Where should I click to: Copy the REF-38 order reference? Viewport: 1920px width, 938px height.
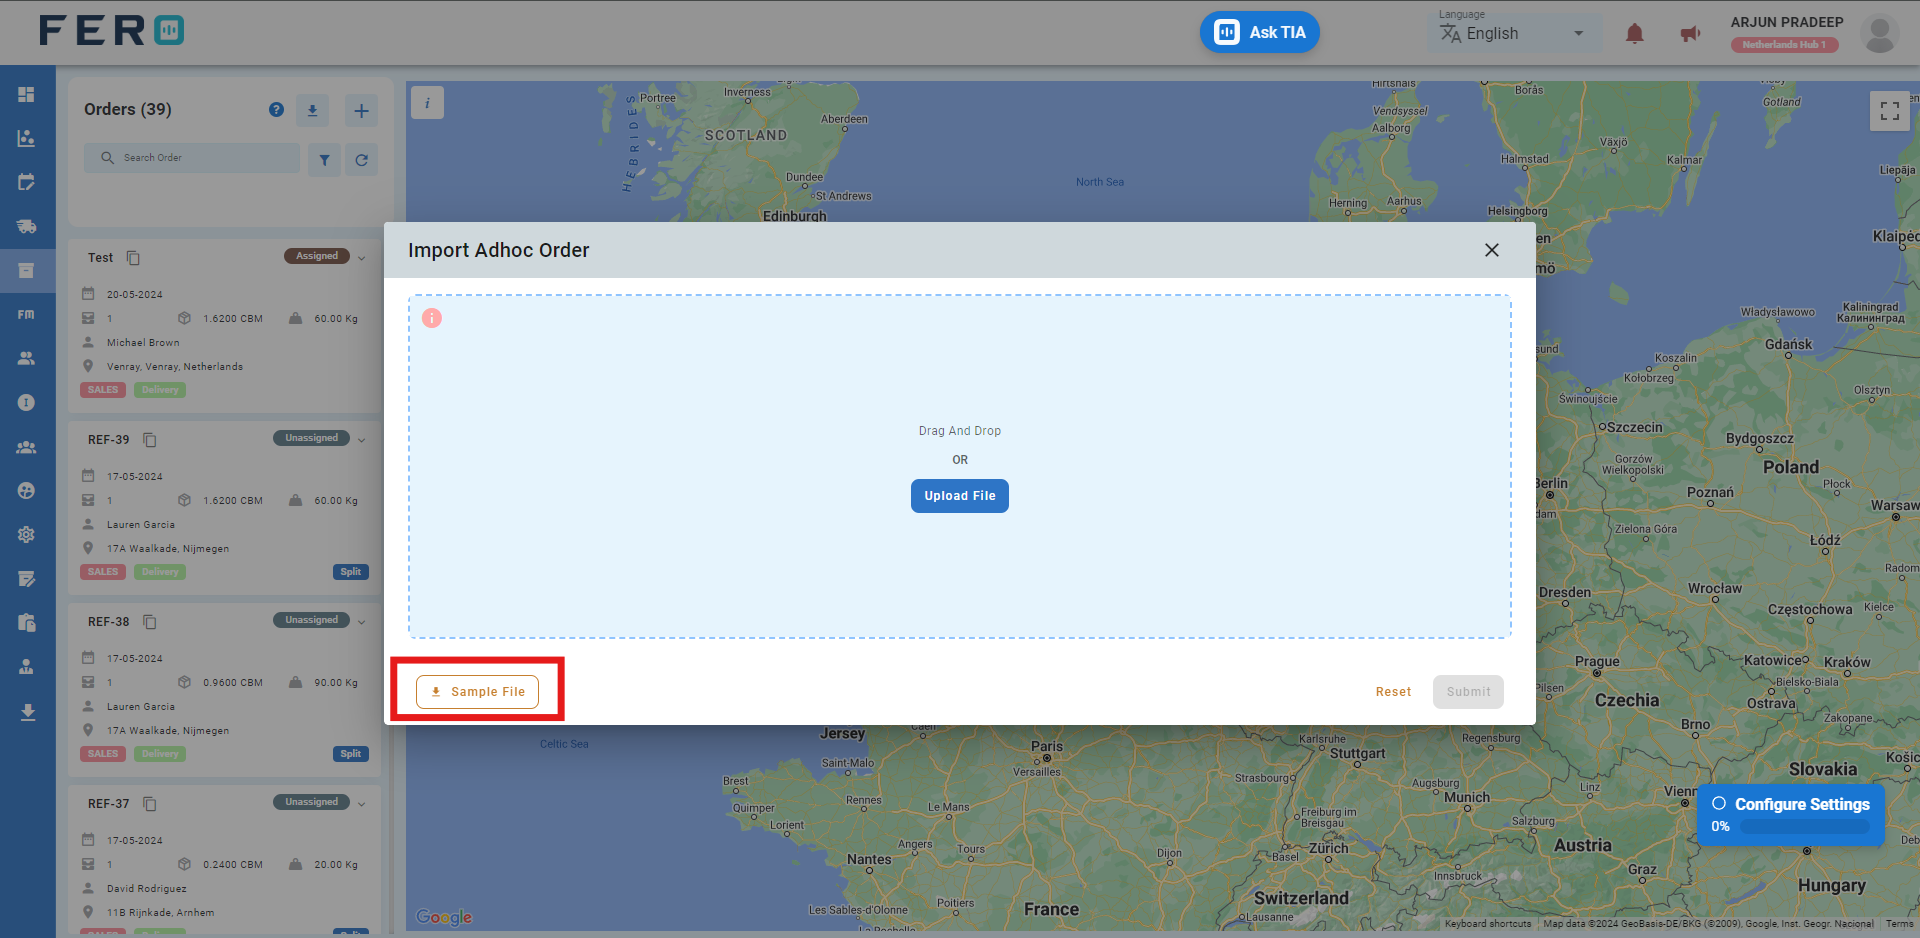[x=150, y=622]
